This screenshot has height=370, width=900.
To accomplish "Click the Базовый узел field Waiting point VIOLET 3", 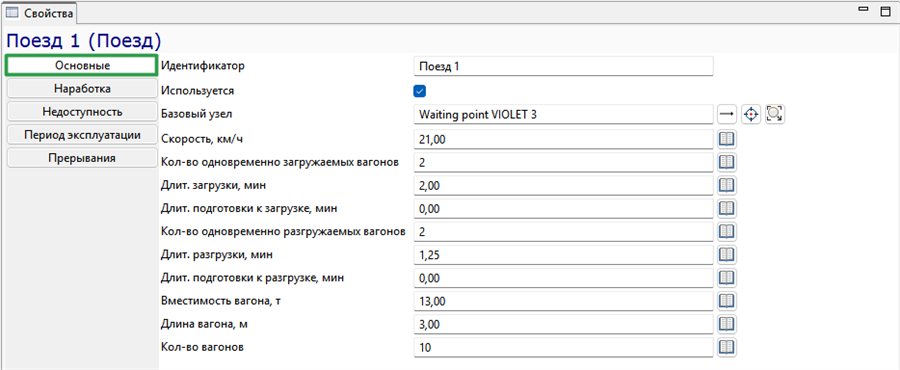I will coord(563,114).
